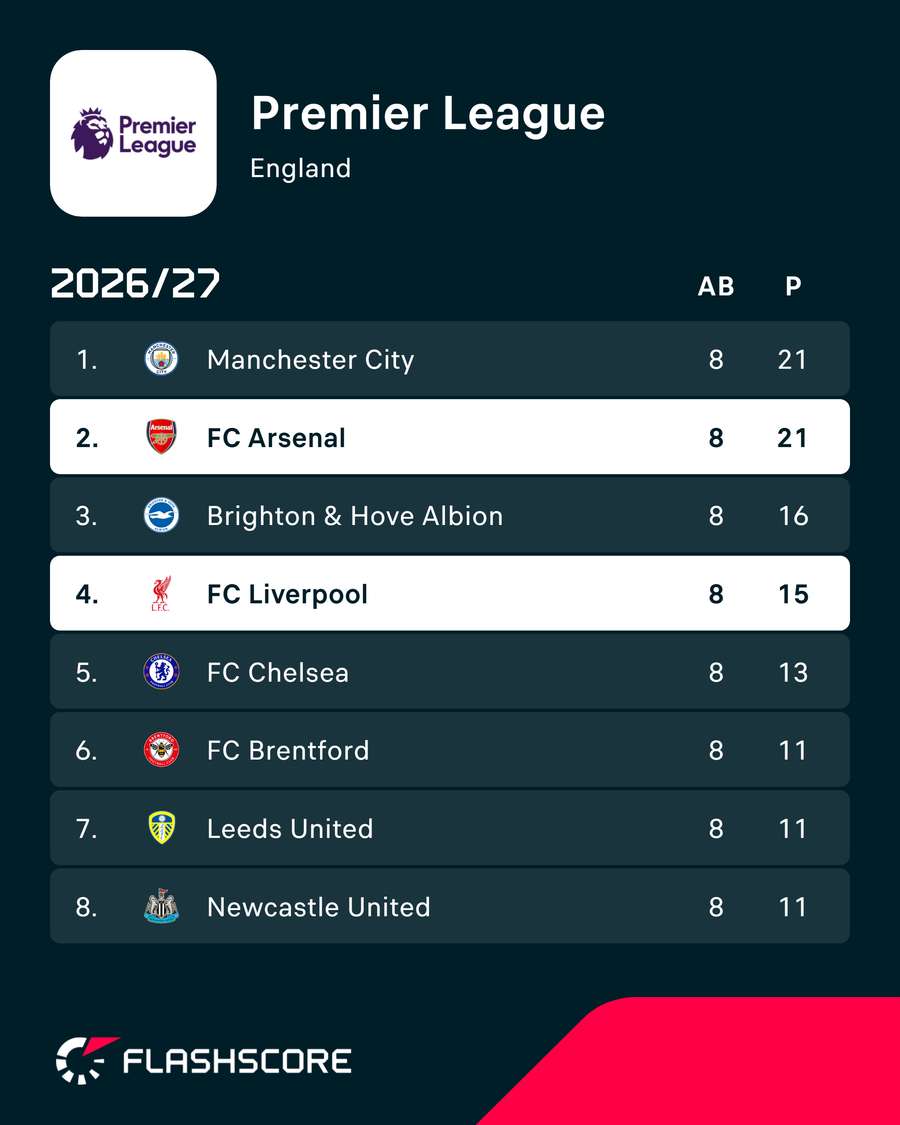900x1125 pixels.
Task: Select the highlighted FC Arsenal row
Action: (450, 437)
